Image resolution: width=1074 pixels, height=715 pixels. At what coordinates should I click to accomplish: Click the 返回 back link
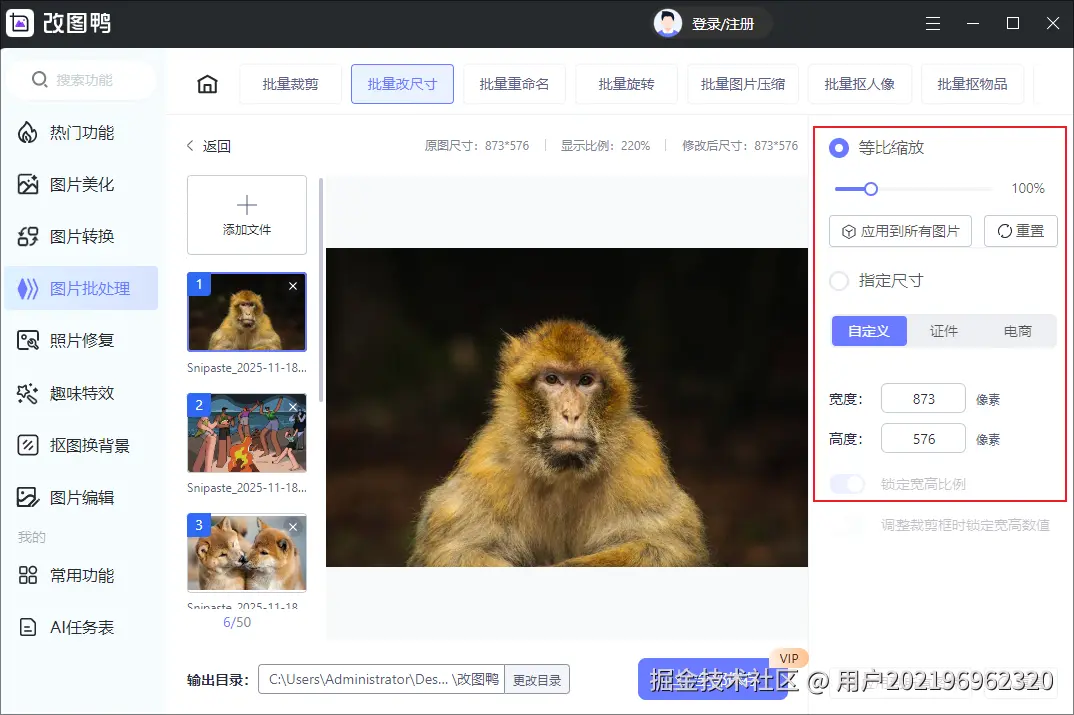coord(209,146)
